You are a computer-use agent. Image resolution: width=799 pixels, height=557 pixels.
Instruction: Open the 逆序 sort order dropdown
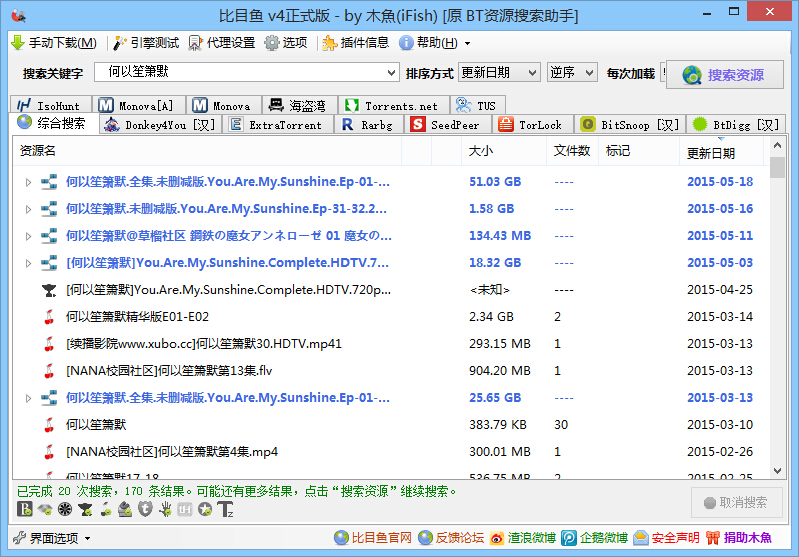tap(572, 73)
